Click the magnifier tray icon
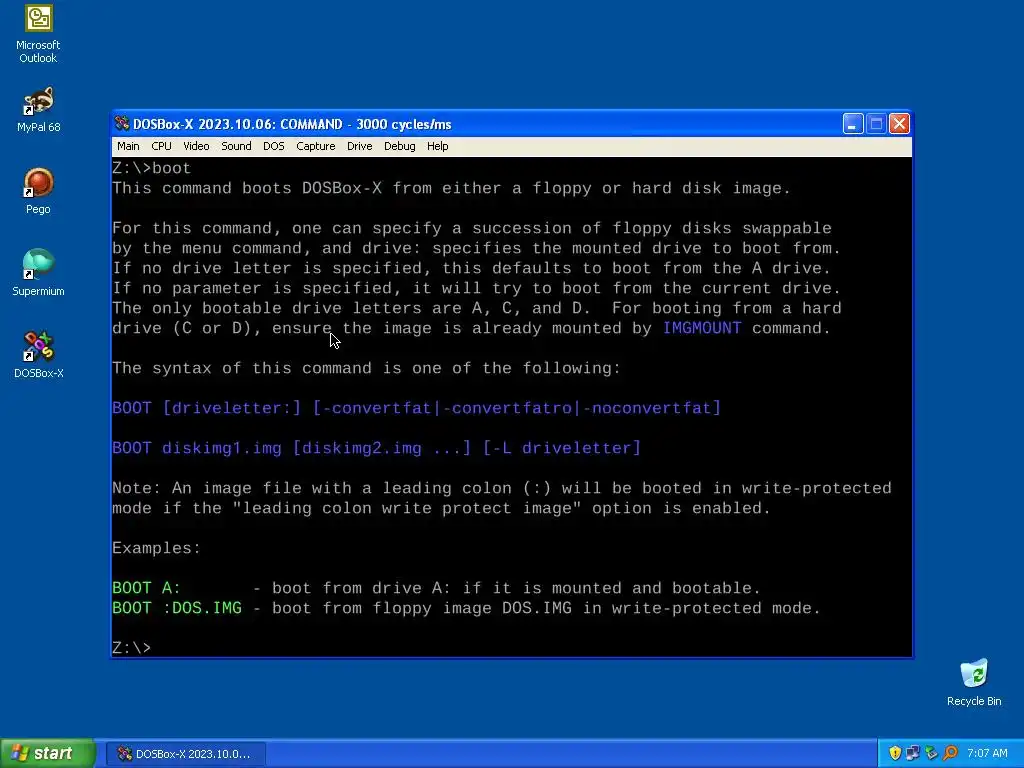The image size is (1024, 768). click(950, 753)
